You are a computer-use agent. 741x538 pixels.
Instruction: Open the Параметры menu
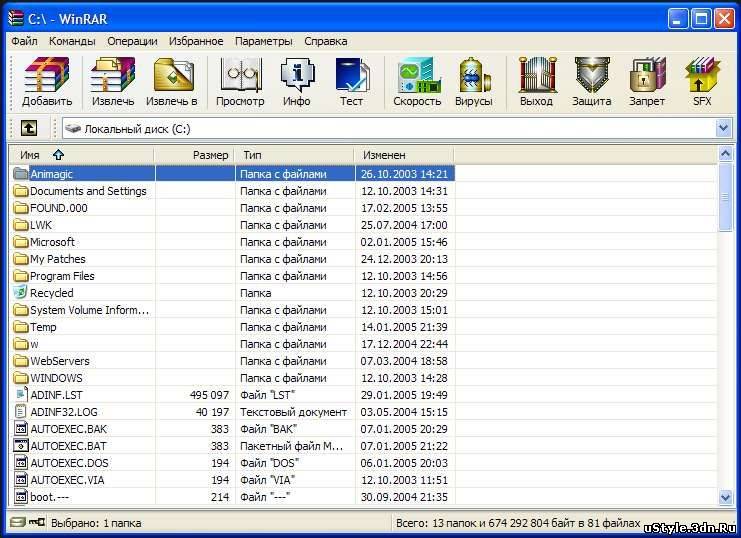pyautogui.click(x=264, y=41)
